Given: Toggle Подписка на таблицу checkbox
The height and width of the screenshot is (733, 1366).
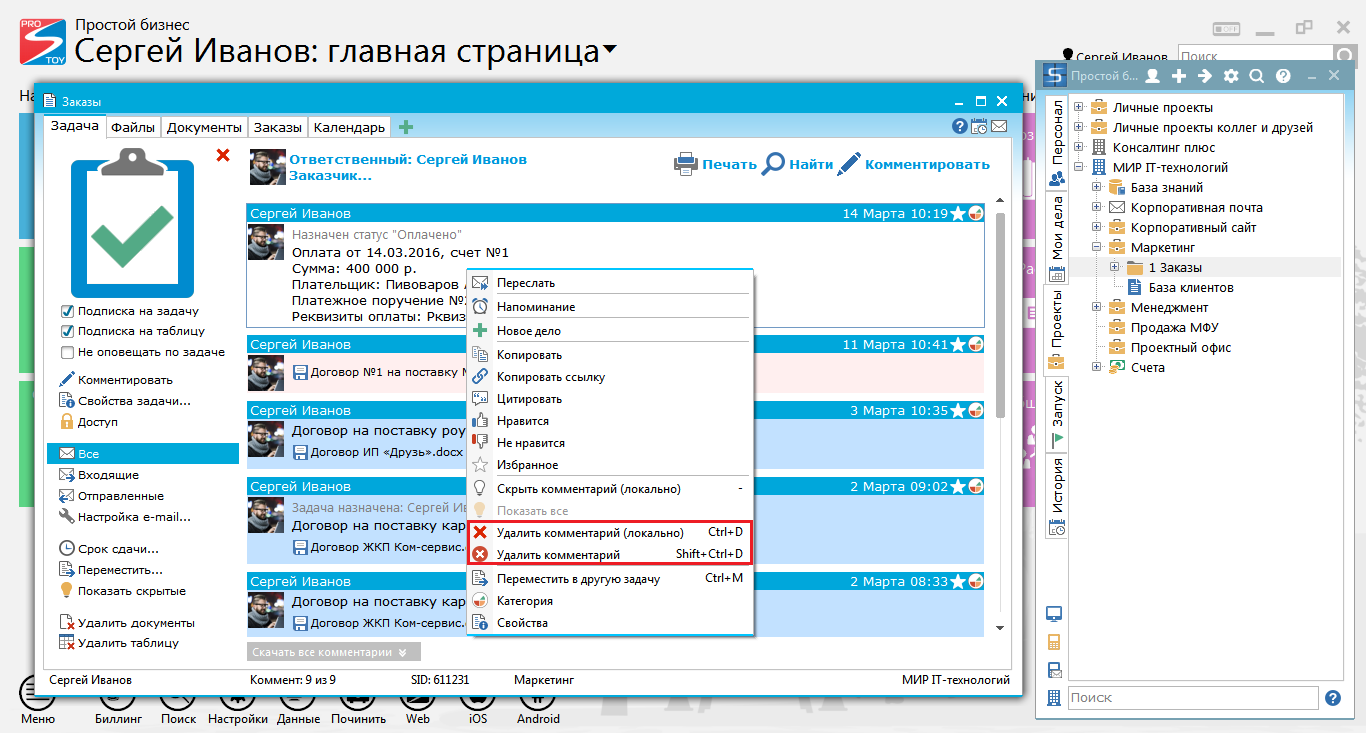Looking at the screenshot, I should point(67,331).
